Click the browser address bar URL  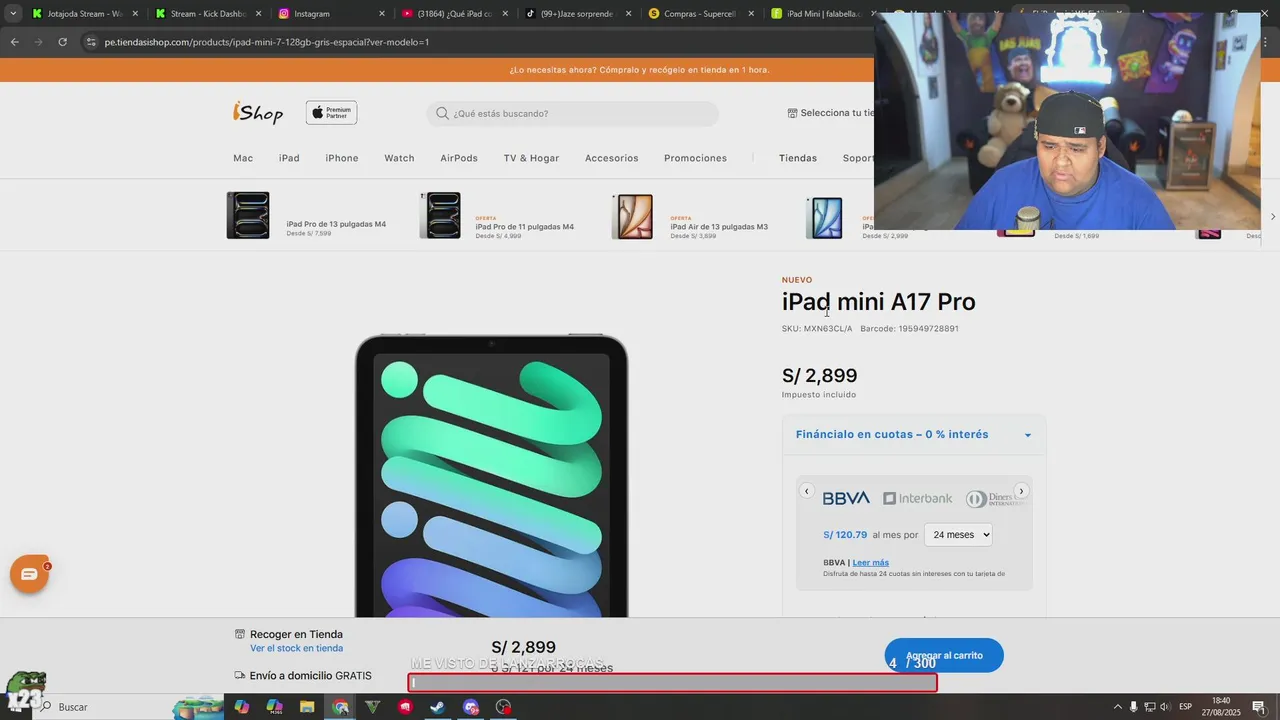click(x=267, y=42)
